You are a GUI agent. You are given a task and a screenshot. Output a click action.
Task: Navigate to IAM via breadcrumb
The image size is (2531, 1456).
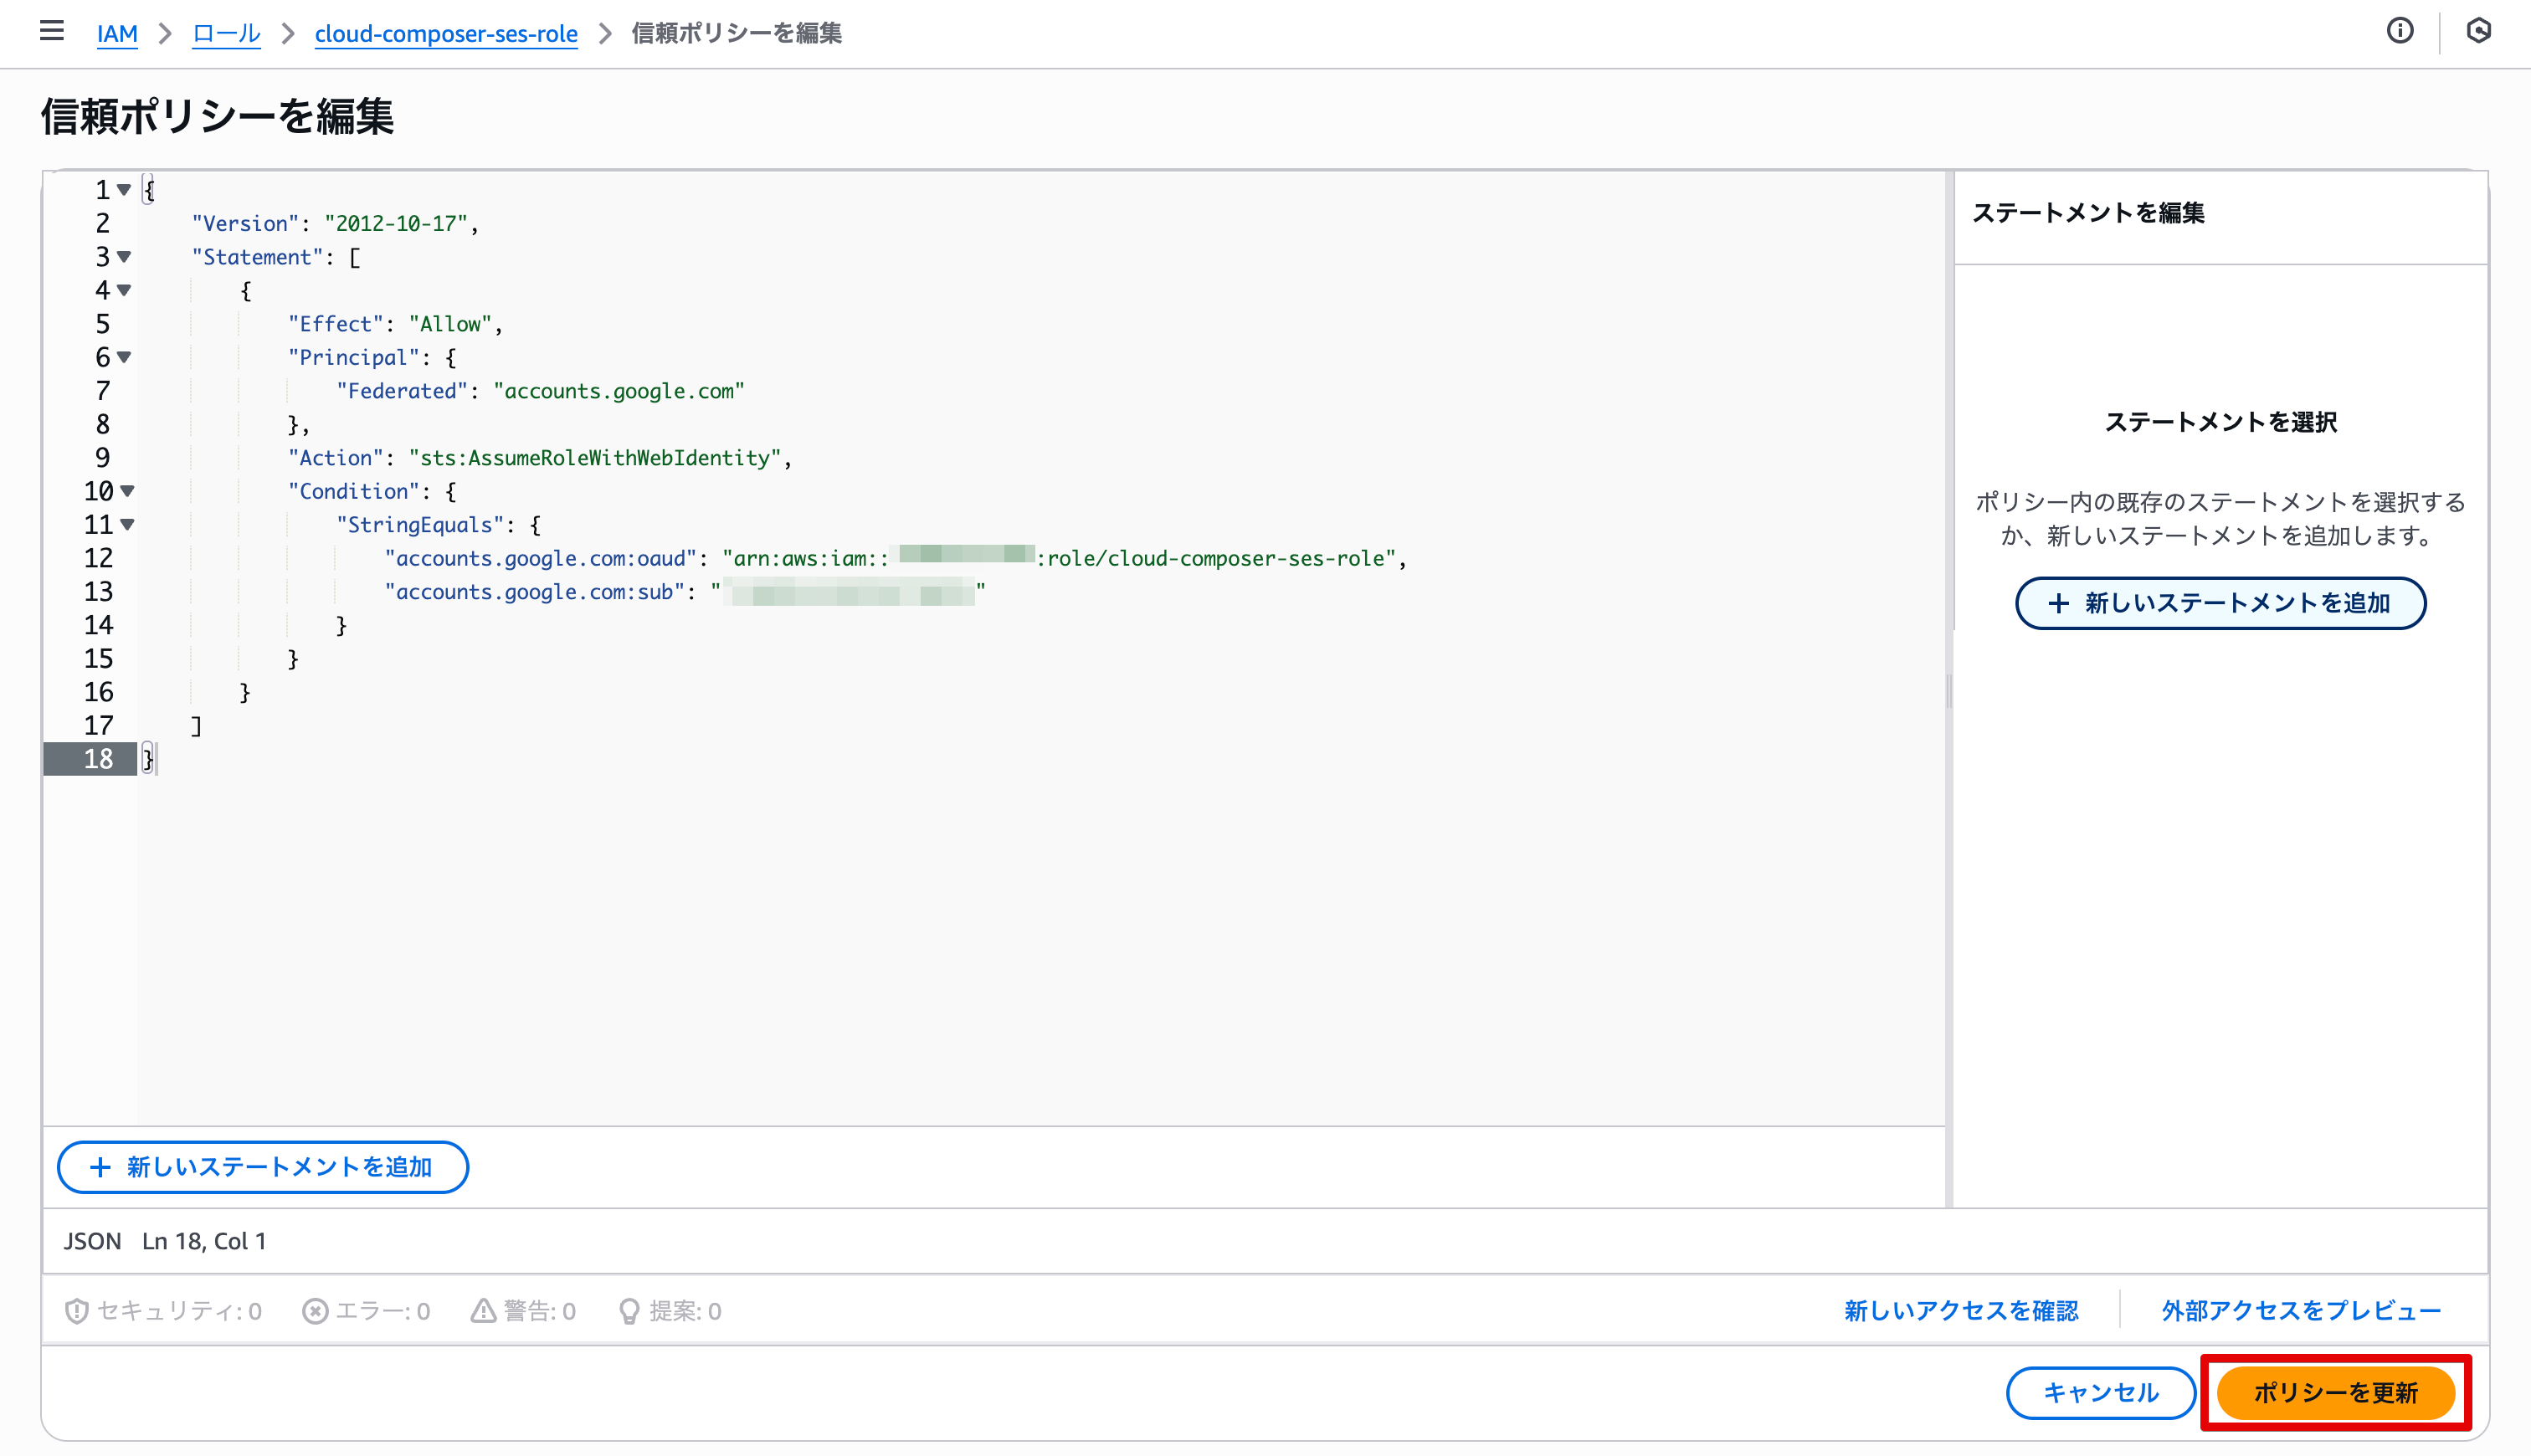[x=117, y=33]
